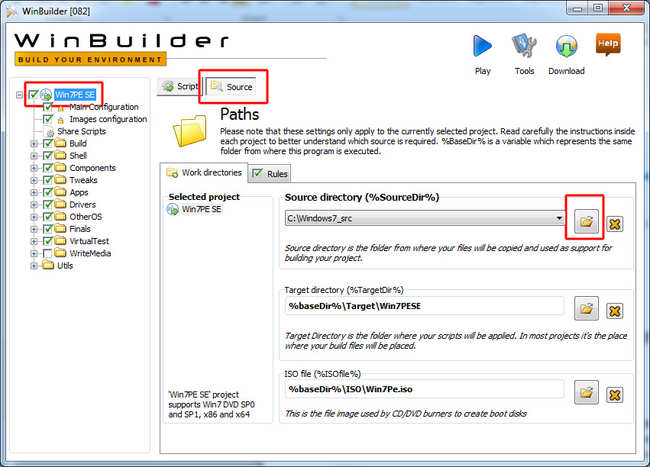Viewport: 650px width, 467px height.
Task: Click the Win7PE SE globe icon in Selected project
Action: tap(172, 209)
